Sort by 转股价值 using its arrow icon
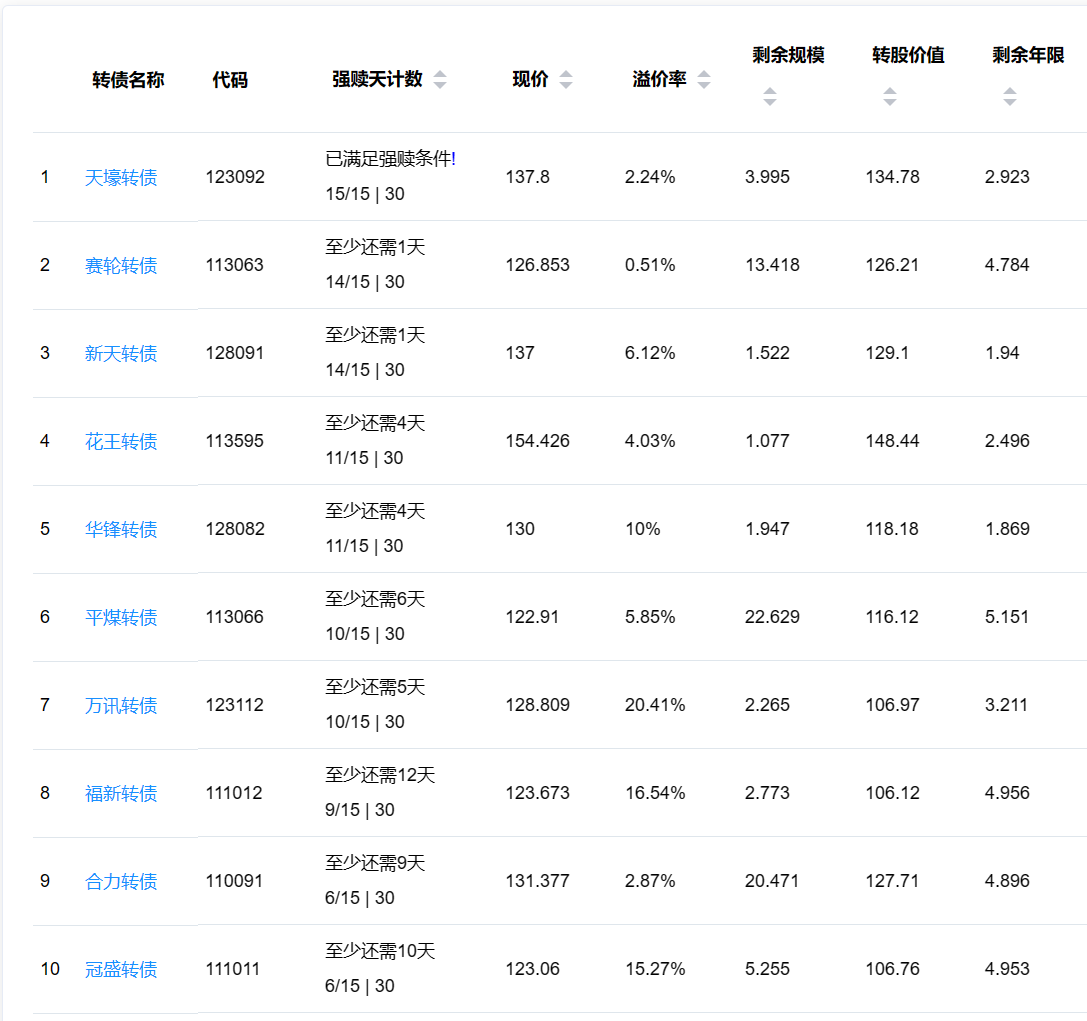 click(889, 97)
